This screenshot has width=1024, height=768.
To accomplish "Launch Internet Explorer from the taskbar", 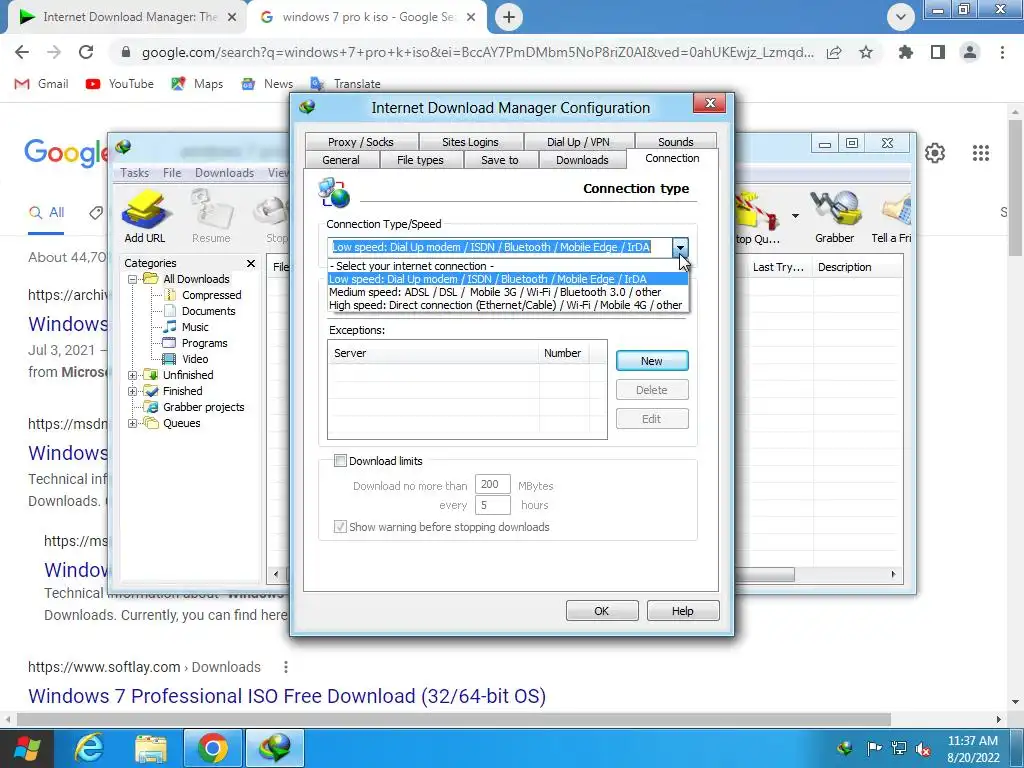I will point(89,748).
